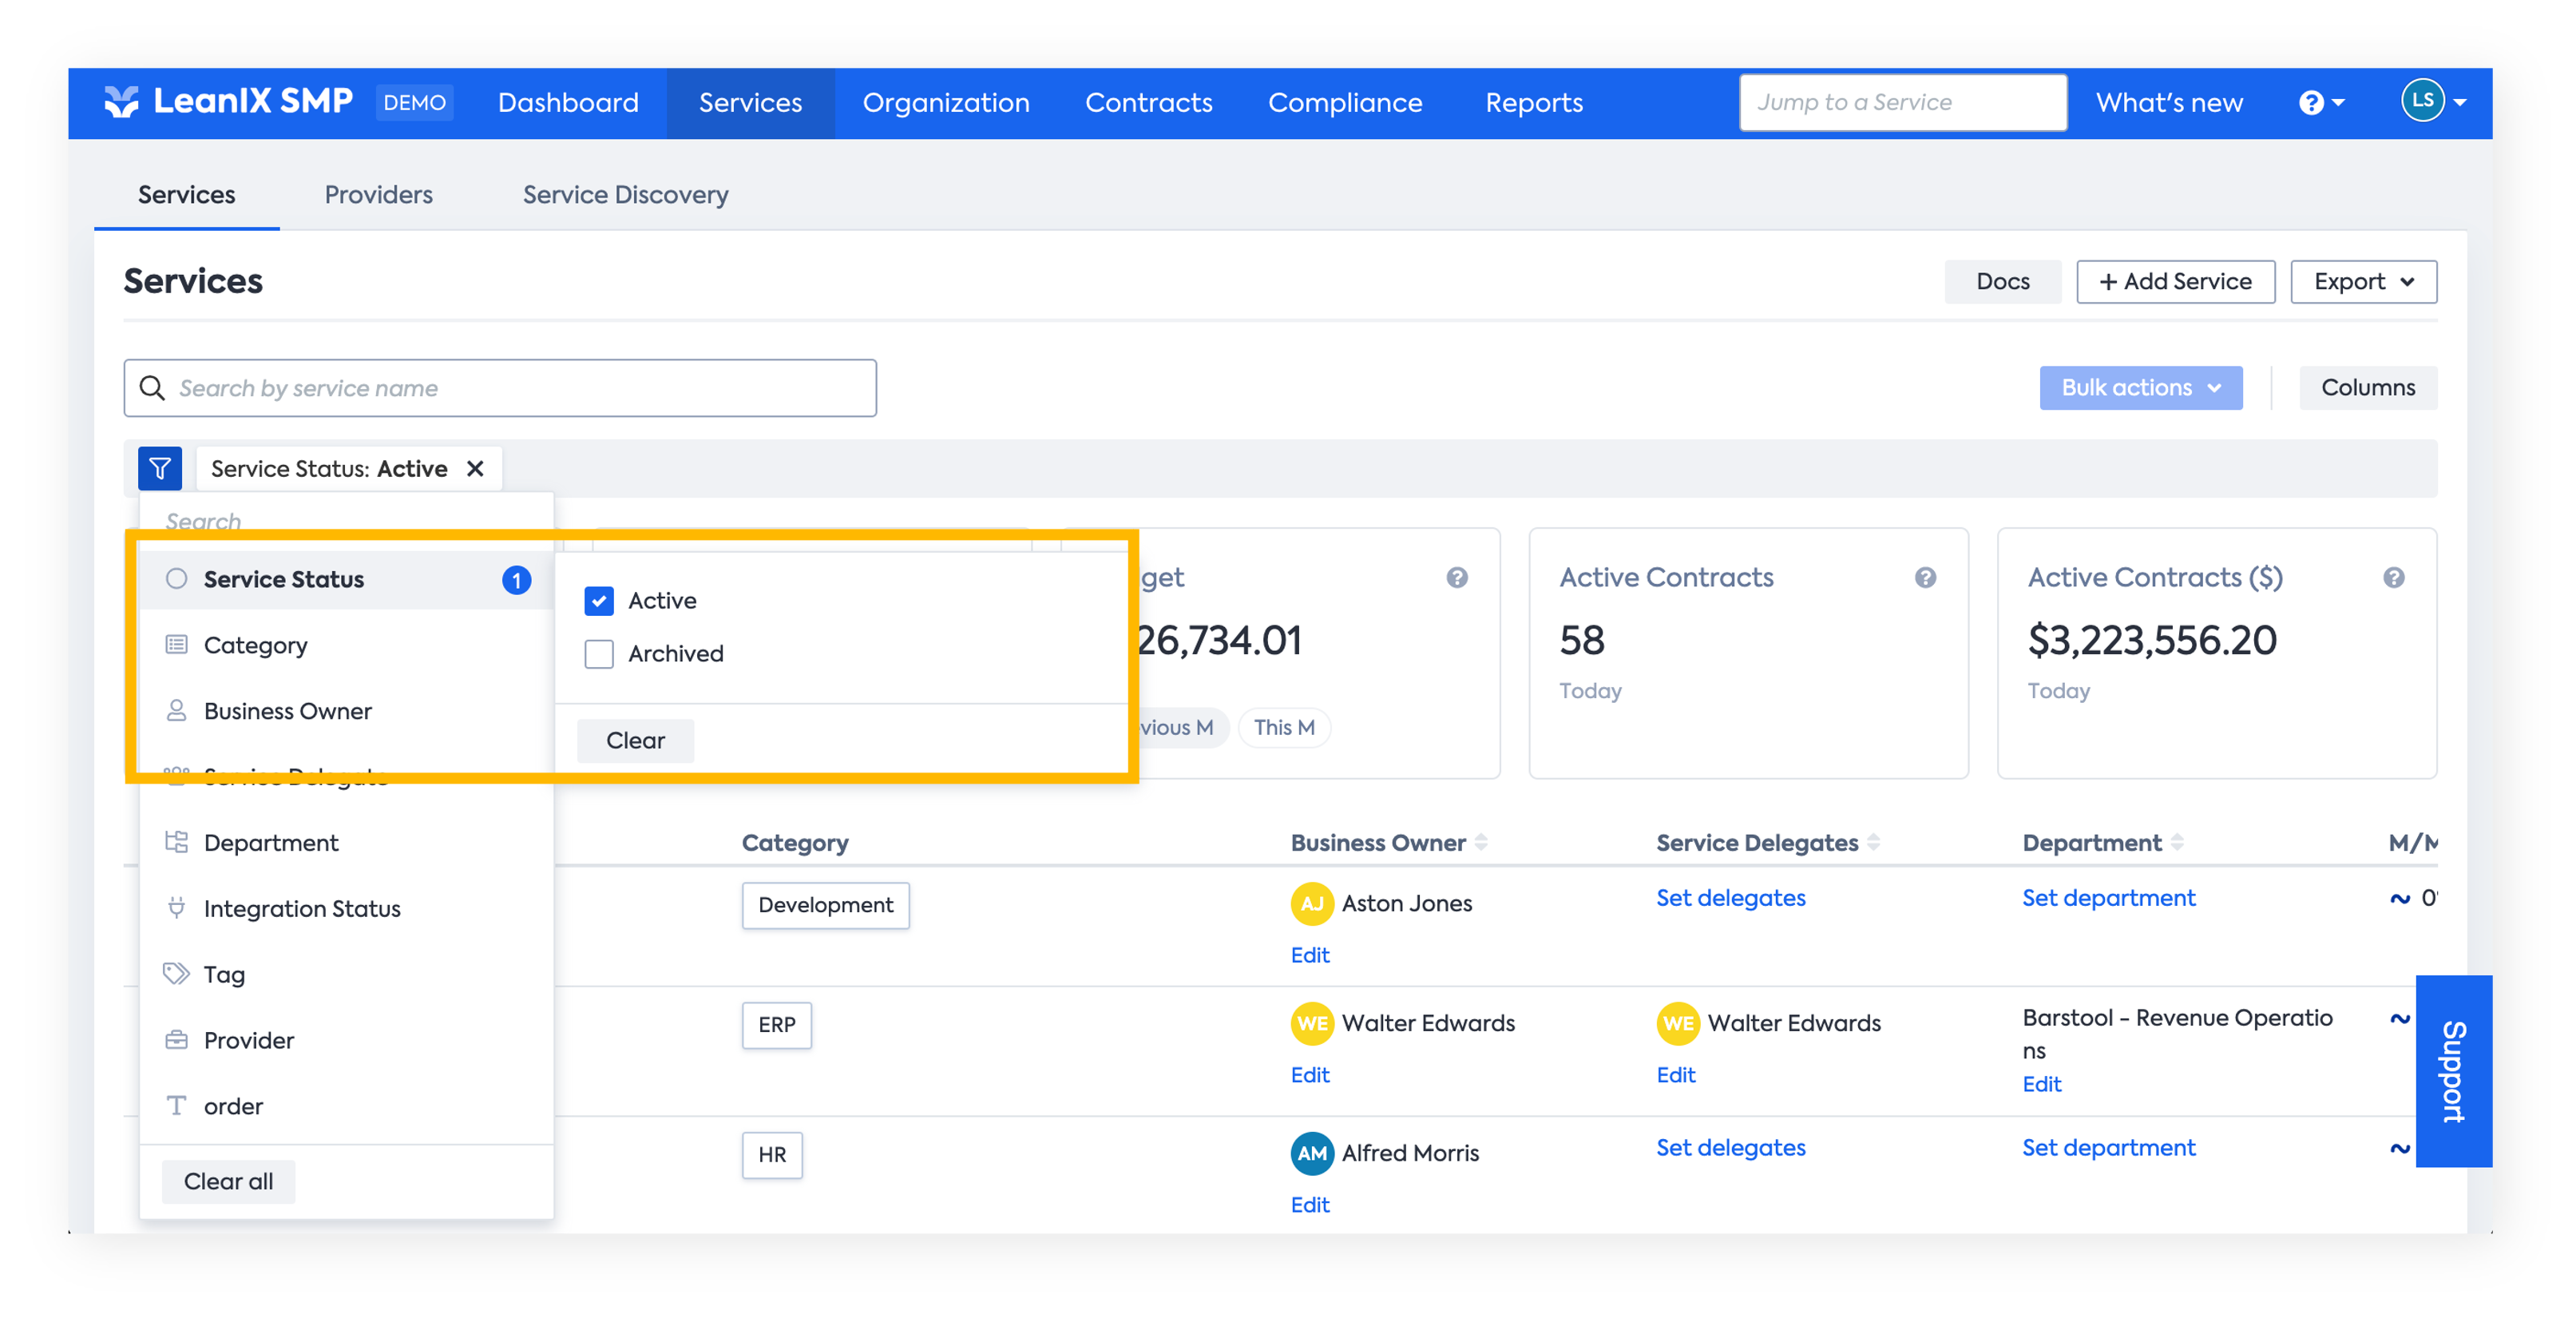Click the Tag filter icon
This screenshot has height=1318, width=2576.
(x=176, y=973)
